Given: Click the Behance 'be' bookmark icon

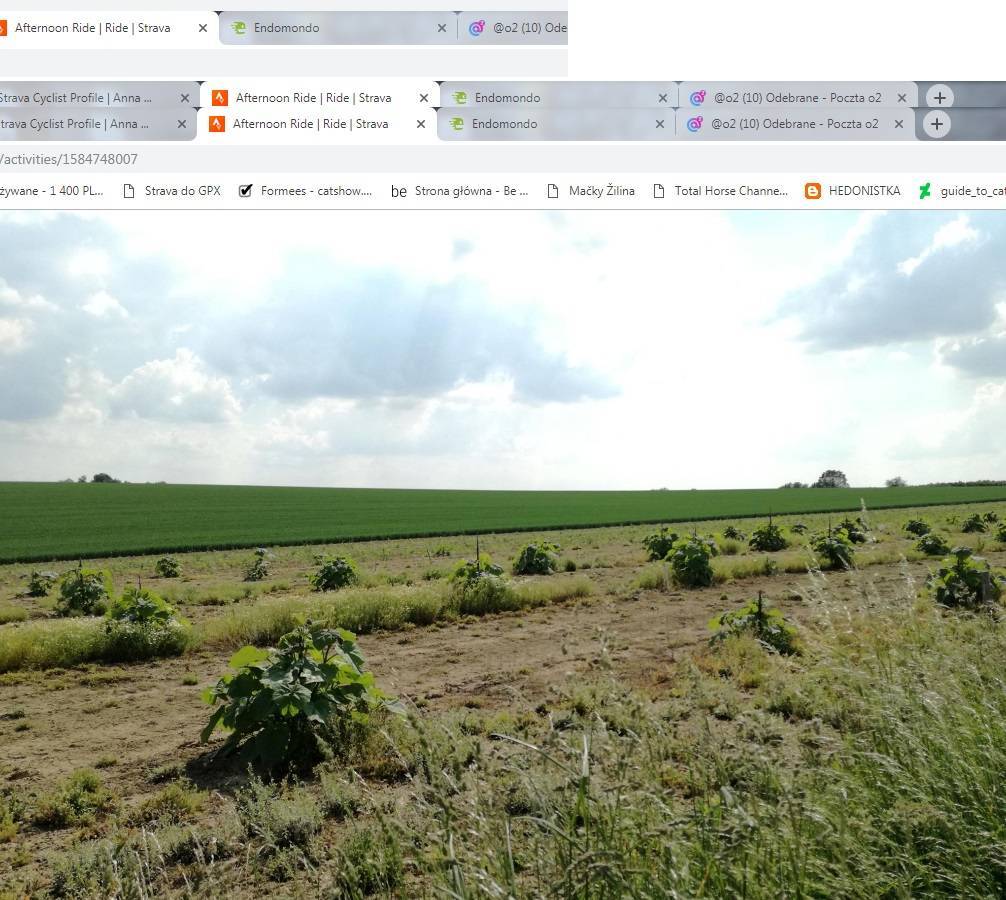Looking at the screenshot, I should click(399, 191).
